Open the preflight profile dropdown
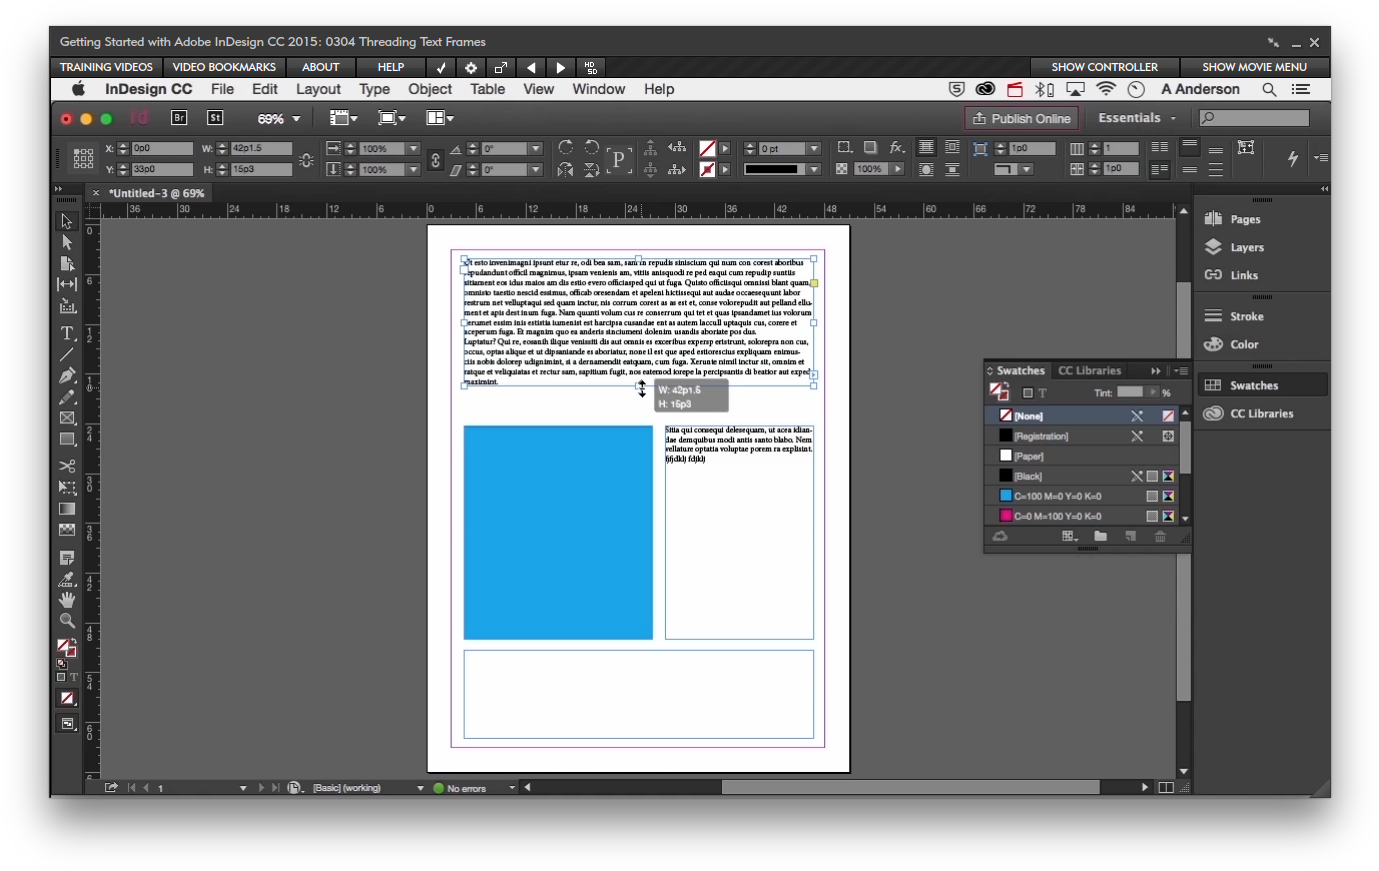 [419, 787]
